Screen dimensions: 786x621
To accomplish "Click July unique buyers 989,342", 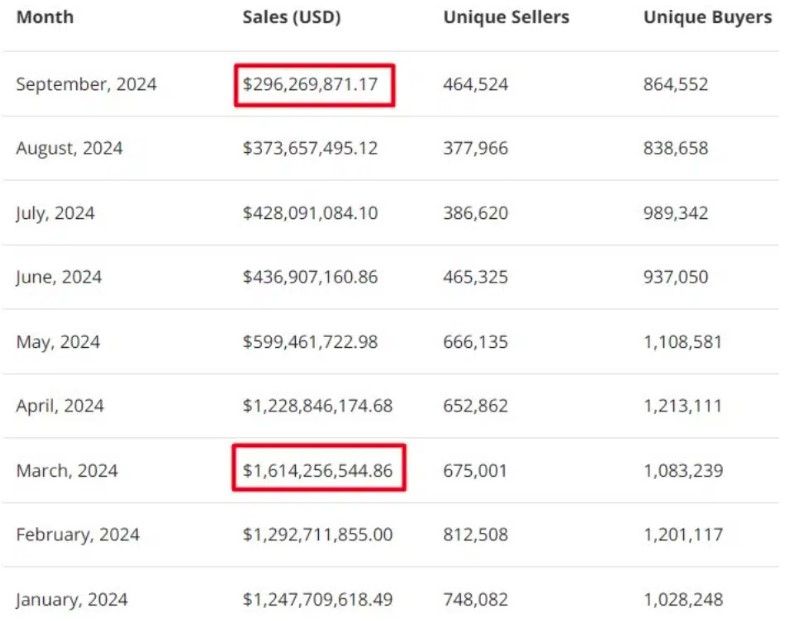I will (676, 213).
